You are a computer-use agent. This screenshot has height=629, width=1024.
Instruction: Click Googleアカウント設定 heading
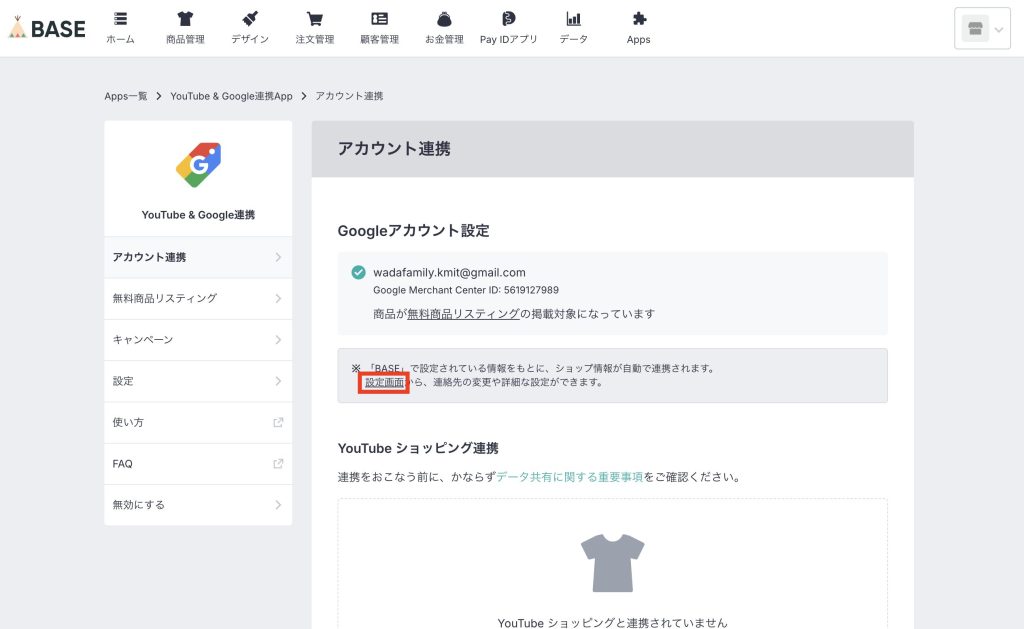pyautogui.click(x=413, y=231)
